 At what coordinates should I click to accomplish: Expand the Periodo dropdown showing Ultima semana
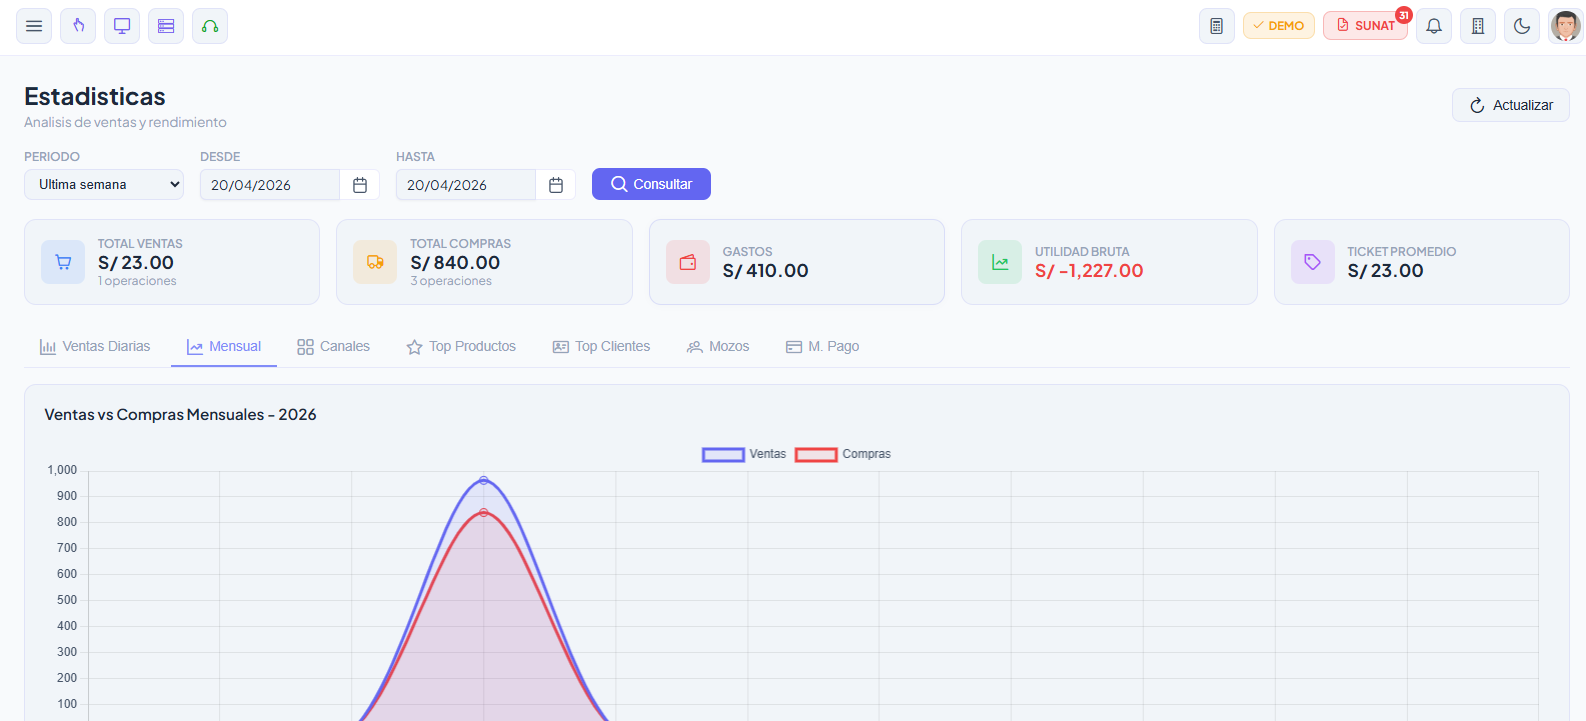pyautogui.click(x=104, y=185)
